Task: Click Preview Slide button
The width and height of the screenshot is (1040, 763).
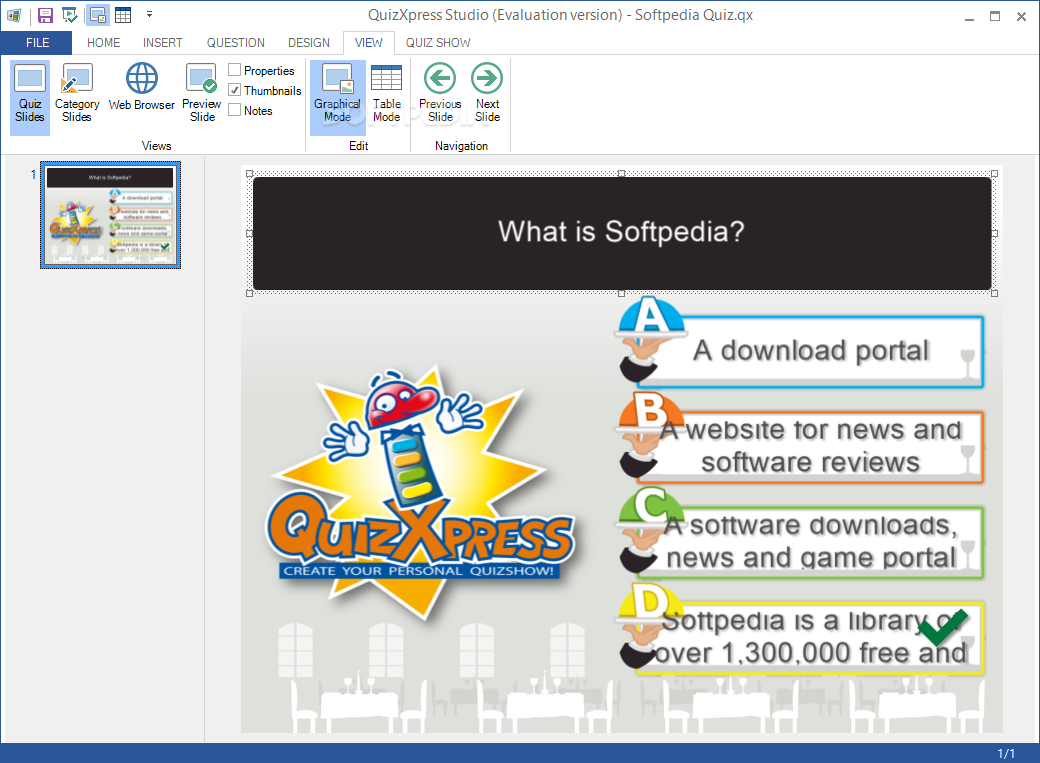Action: coord(202,94)
